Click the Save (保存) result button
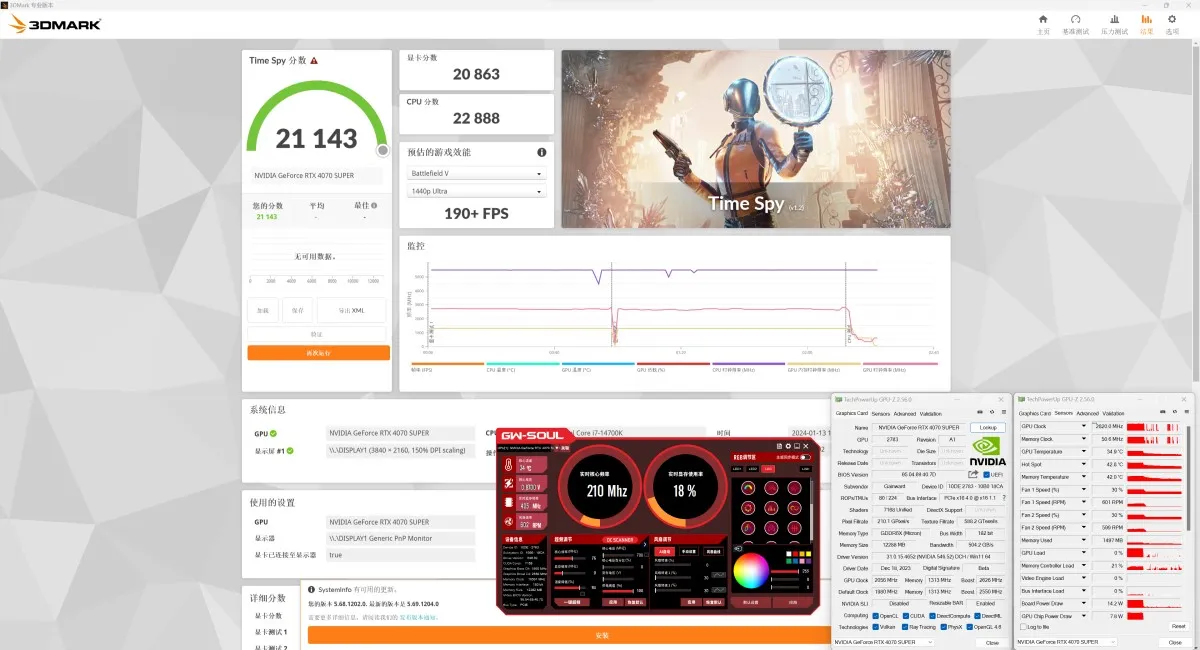The width and height of the screenshot is (1200, 650). pos(297,310)
